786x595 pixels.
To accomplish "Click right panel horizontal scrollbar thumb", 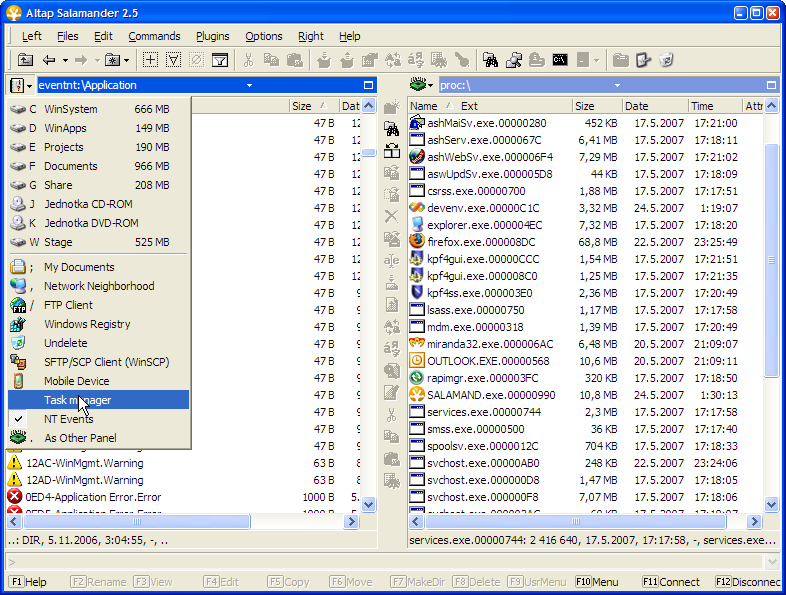I will (575, 522).
